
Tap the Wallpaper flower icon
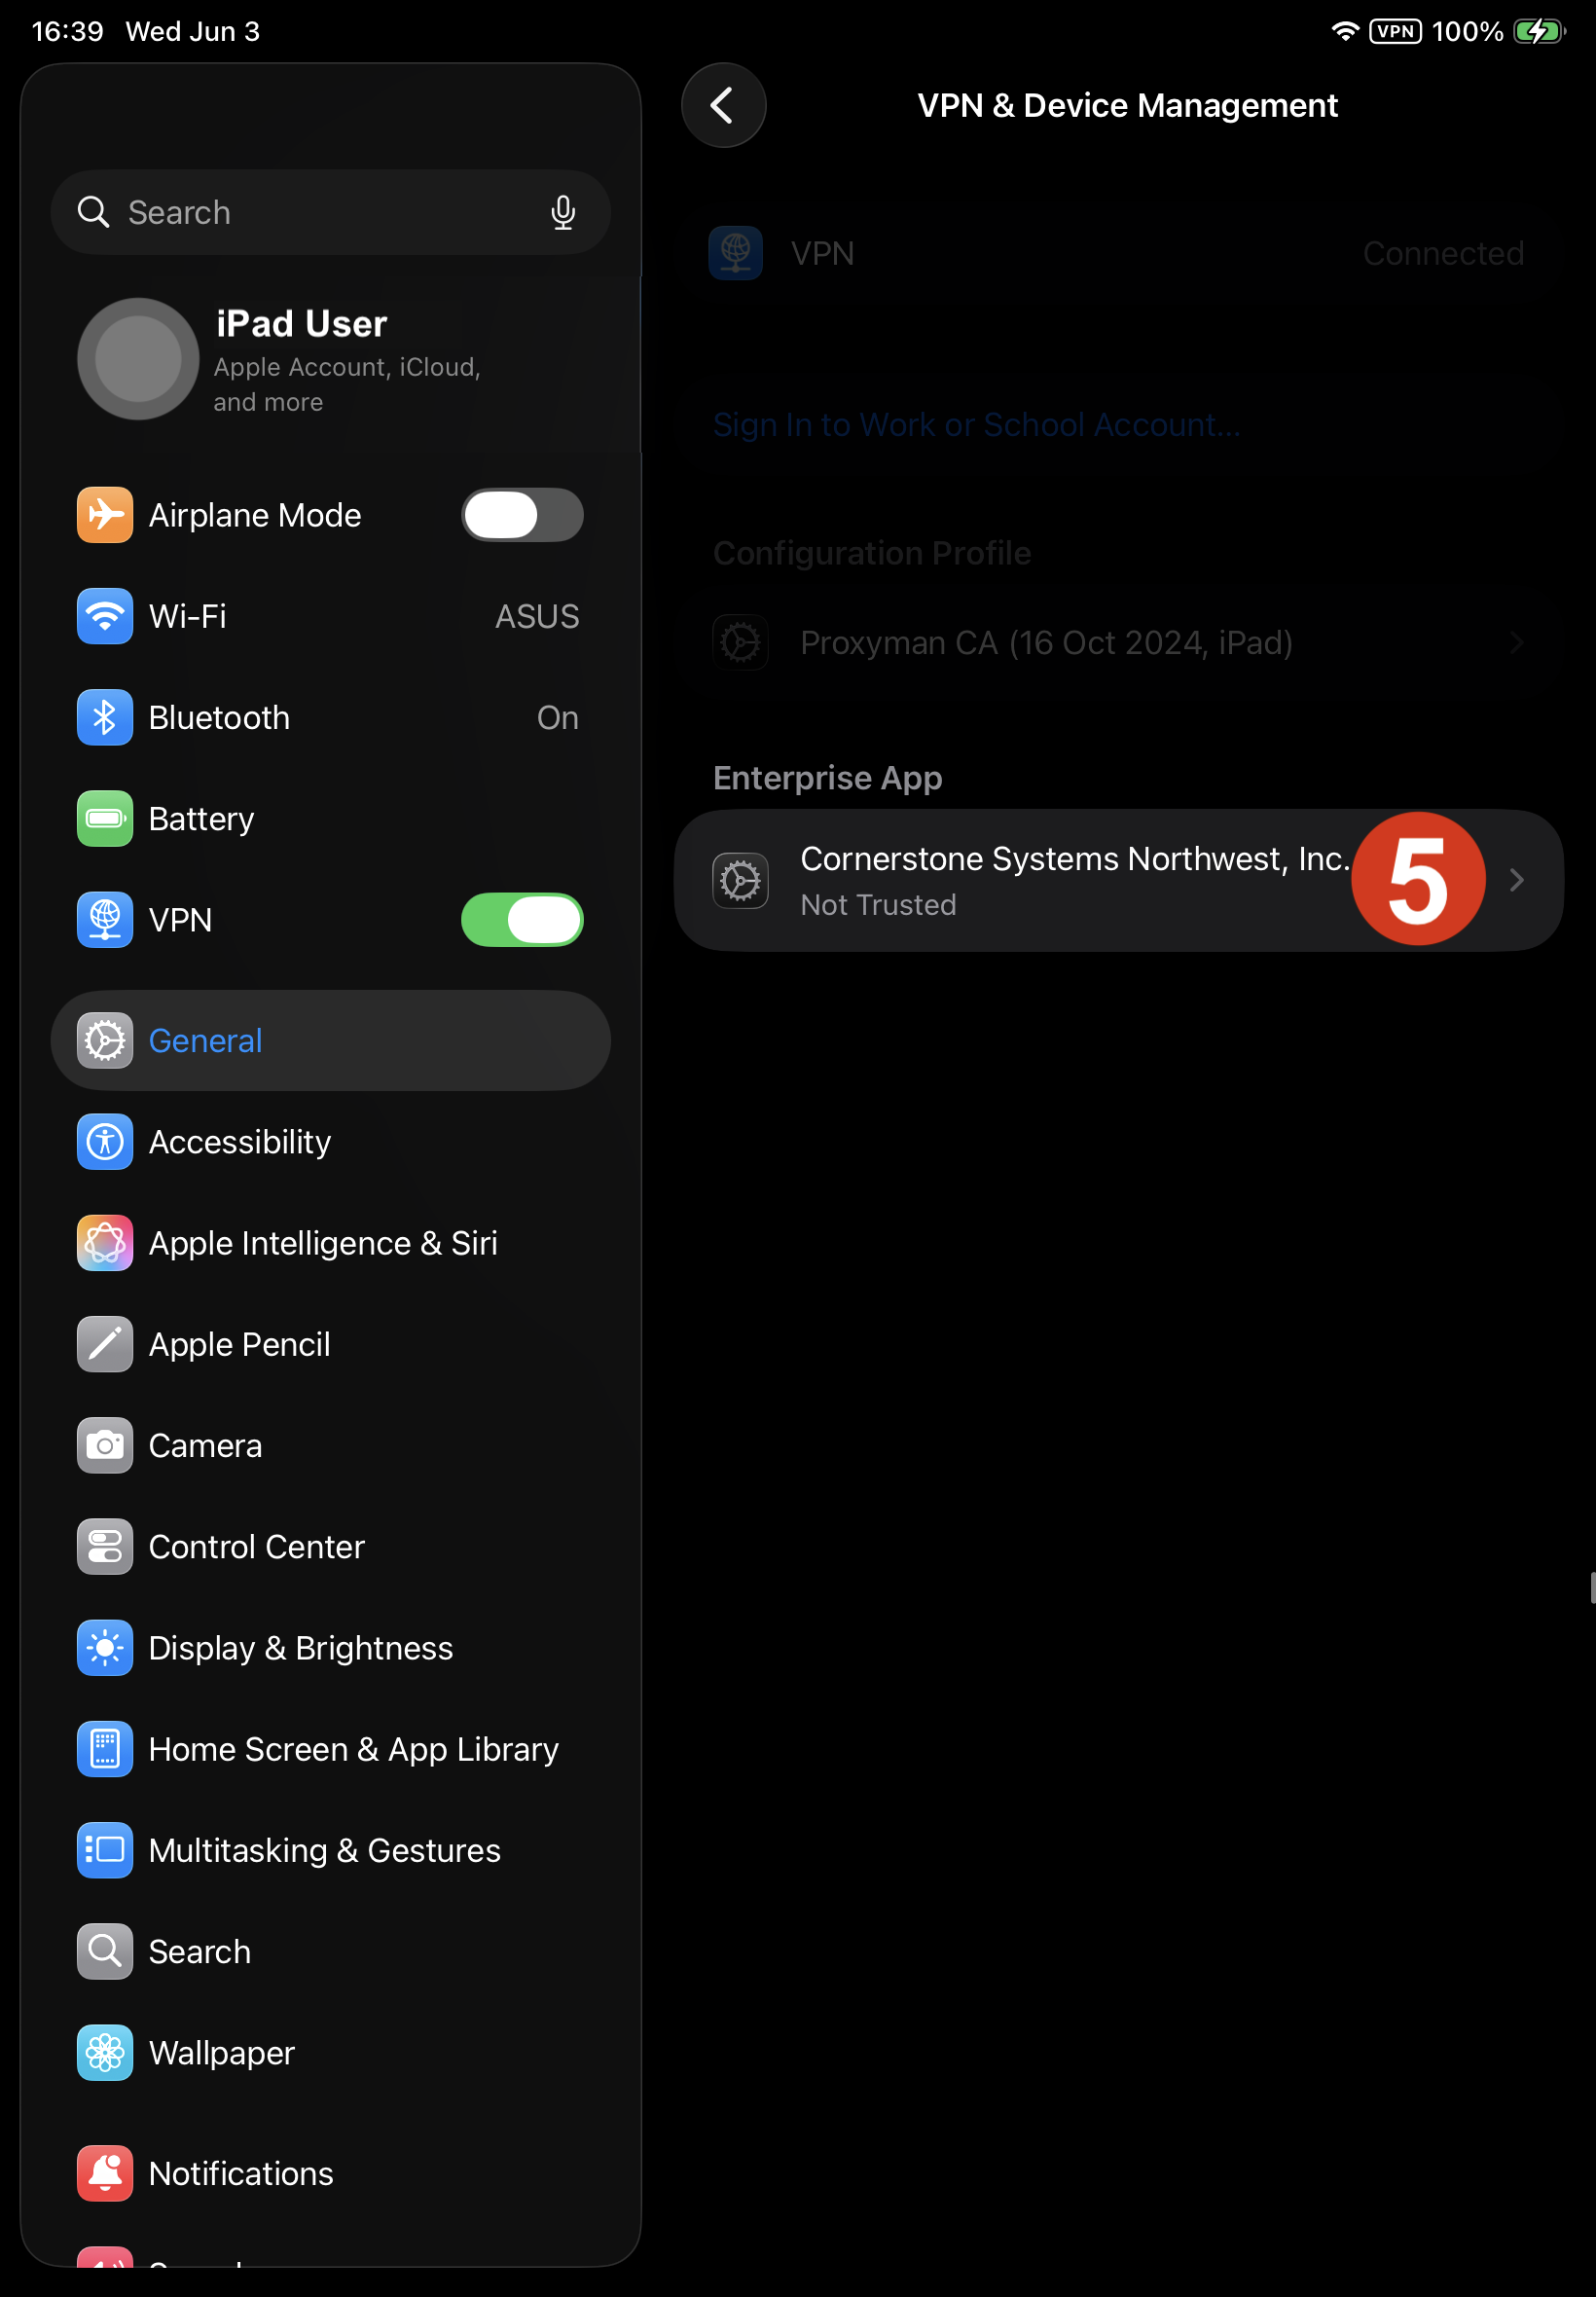[105, 2053]
